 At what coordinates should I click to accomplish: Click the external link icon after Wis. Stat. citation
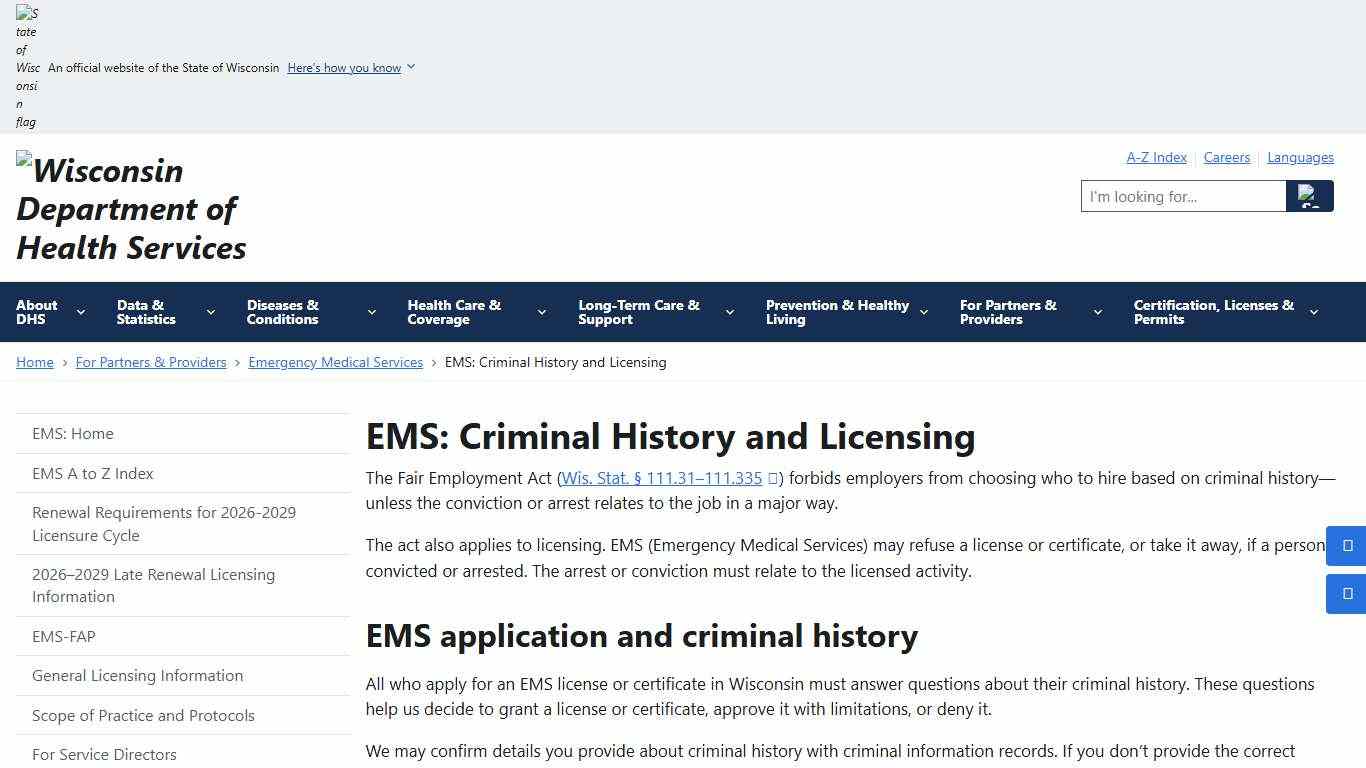773,478
